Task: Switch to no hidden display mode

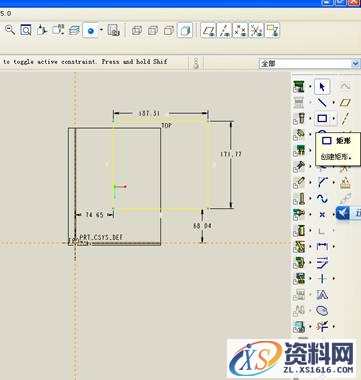Action: click(x=169, y=31)
